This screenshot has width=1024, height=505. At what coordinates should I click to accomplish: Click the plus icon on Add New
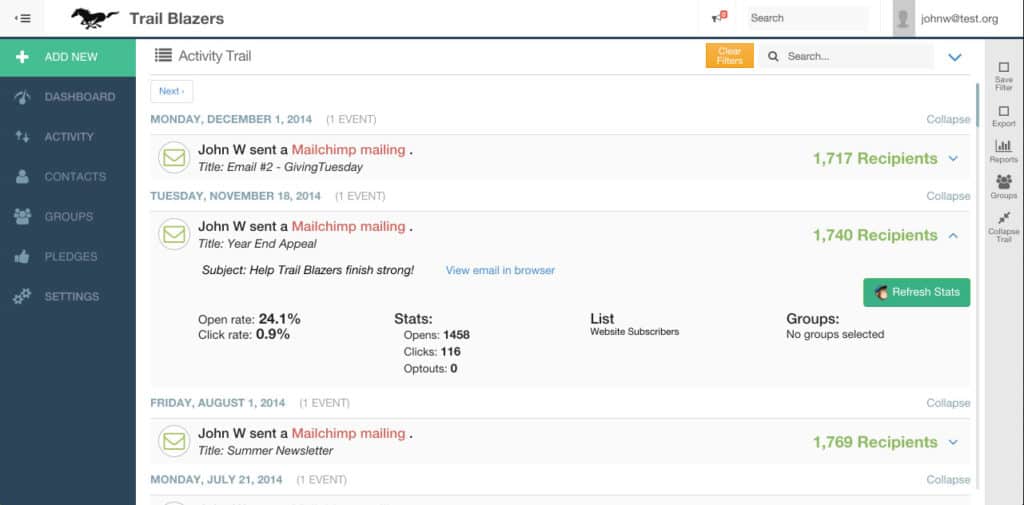[x=22, y=57]
